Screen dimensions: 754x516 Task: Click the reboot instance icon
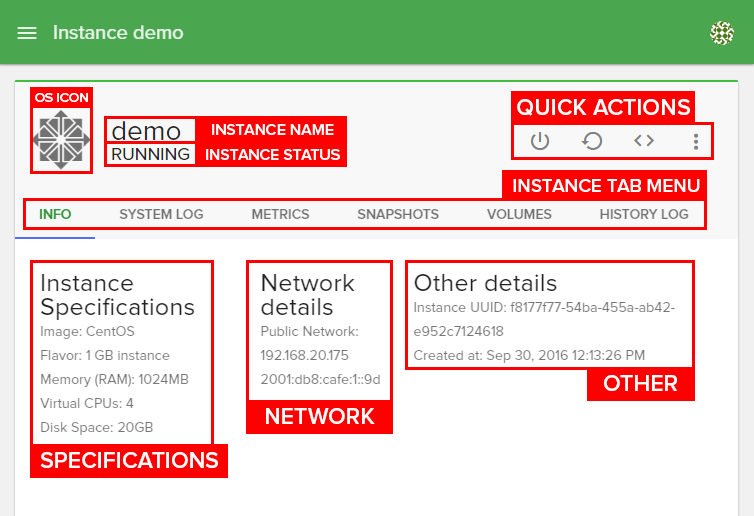click(x=592, y=141)
